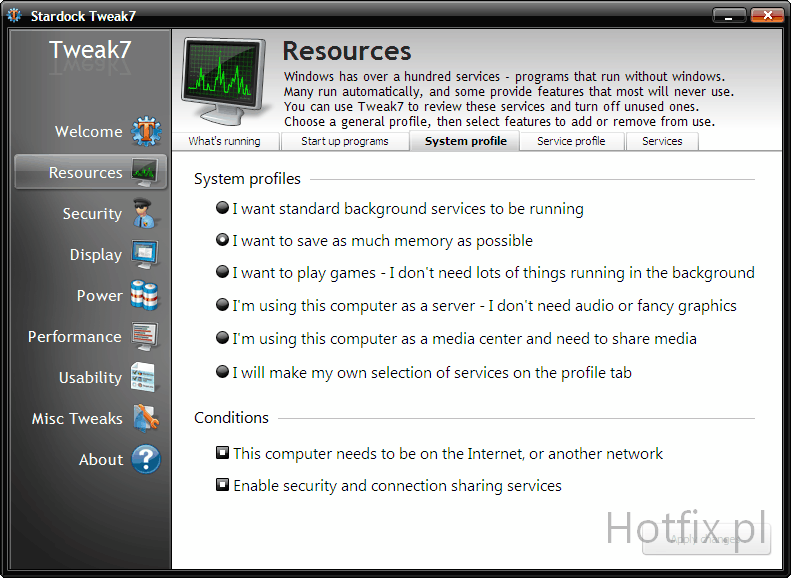Click the Usability checklist icon
The width and height of the screenshot is (791, 578).
[144, 377]
